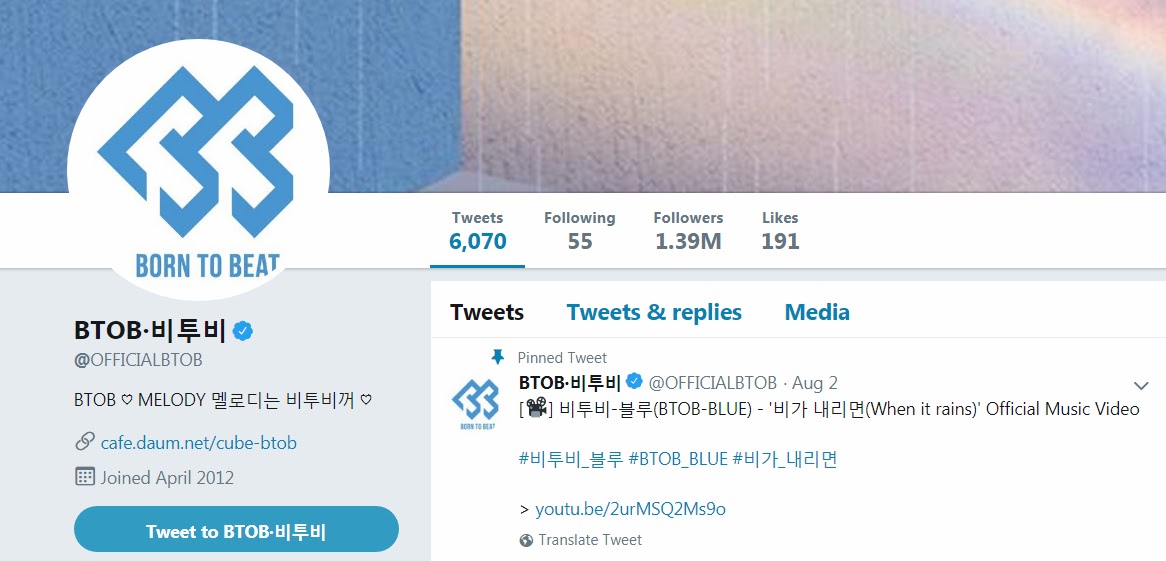This screenshot has width=1166, height=561.
Task: Click the BTOB profile avatar logo
Action: pyautogui.click(x=199, y=170)
